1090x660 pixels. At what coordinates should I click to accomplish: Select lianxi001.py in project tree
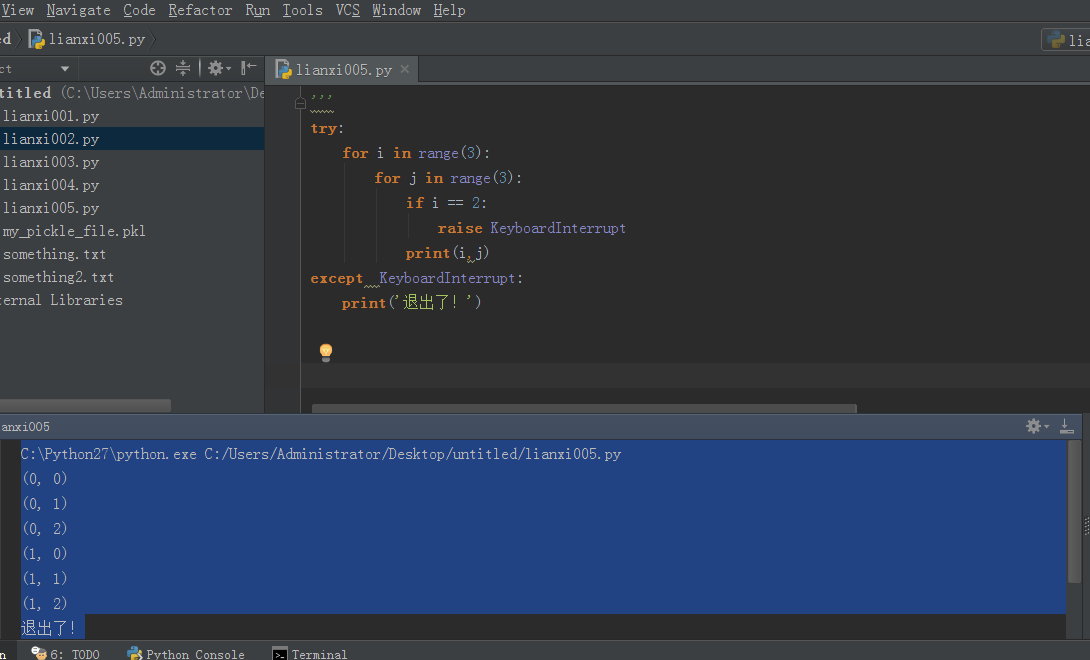click(x=51, y=116)
